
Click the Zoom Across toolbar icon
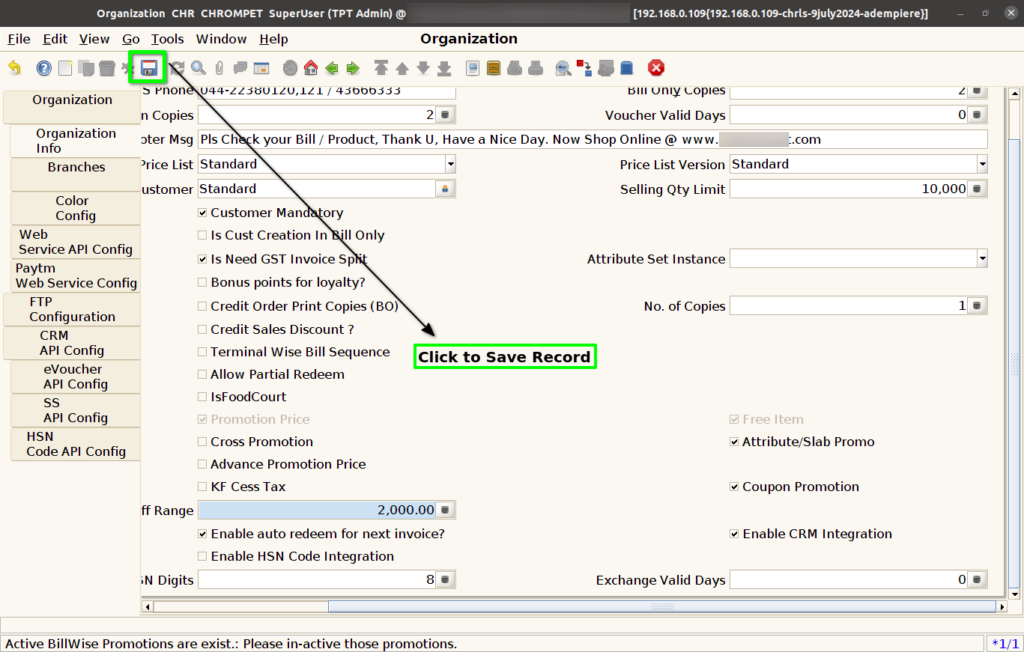point(563,68)
